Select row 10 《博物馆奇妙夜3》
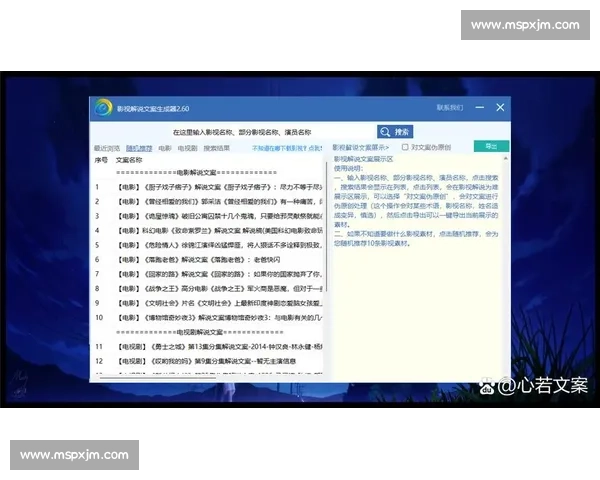The height and width of the screenshot is (480, 600). pyautogui.click(x=208, y=318)
